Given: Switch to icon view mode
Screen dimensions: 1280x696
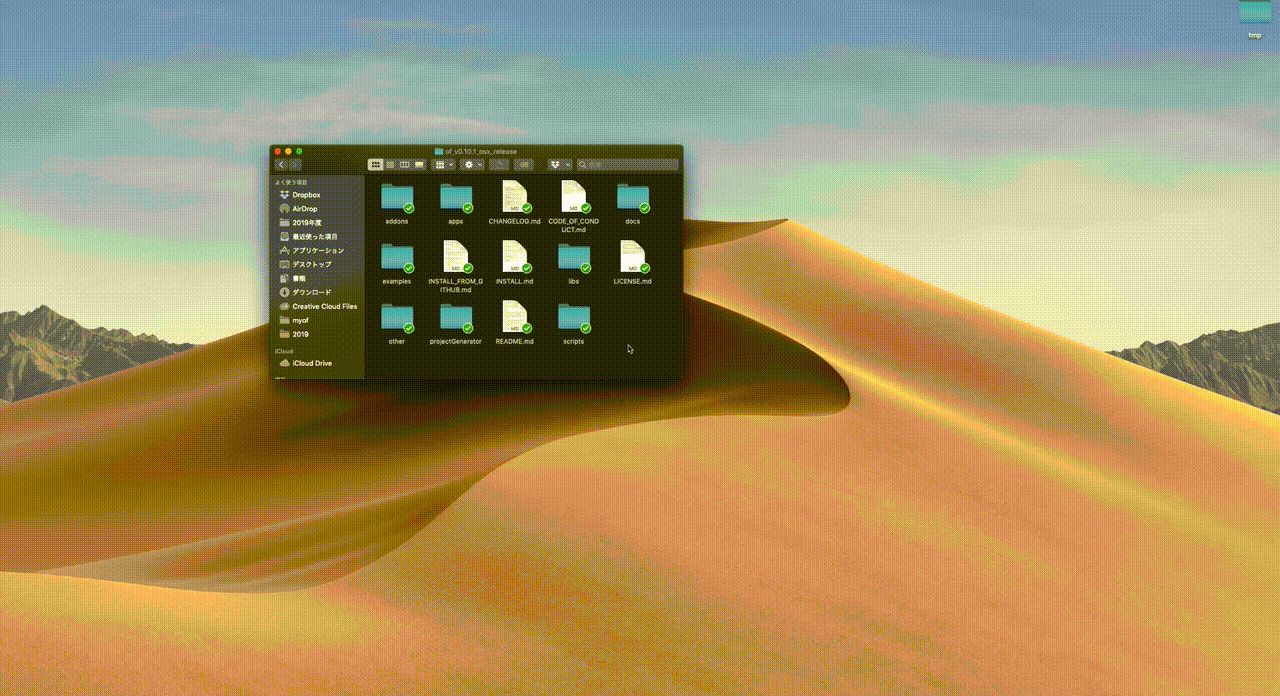Looking at the screenshot, I should click(376, 164).
